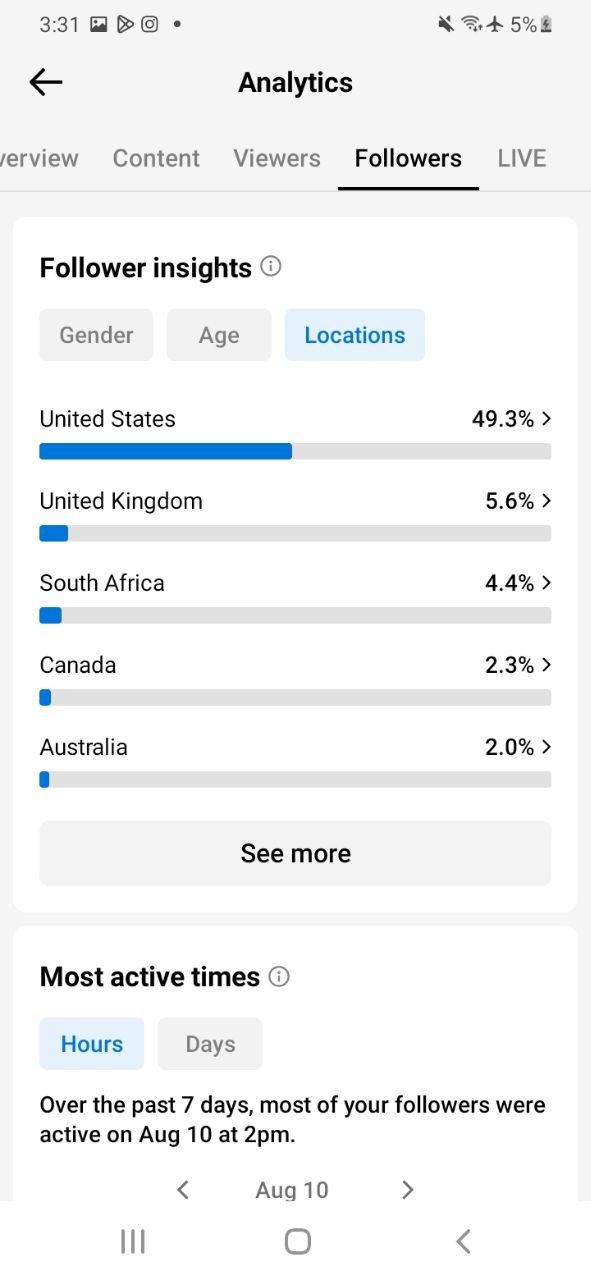Tap the Most active times info icon
This screenshot has height=1280, width=591.
point(279,976)
